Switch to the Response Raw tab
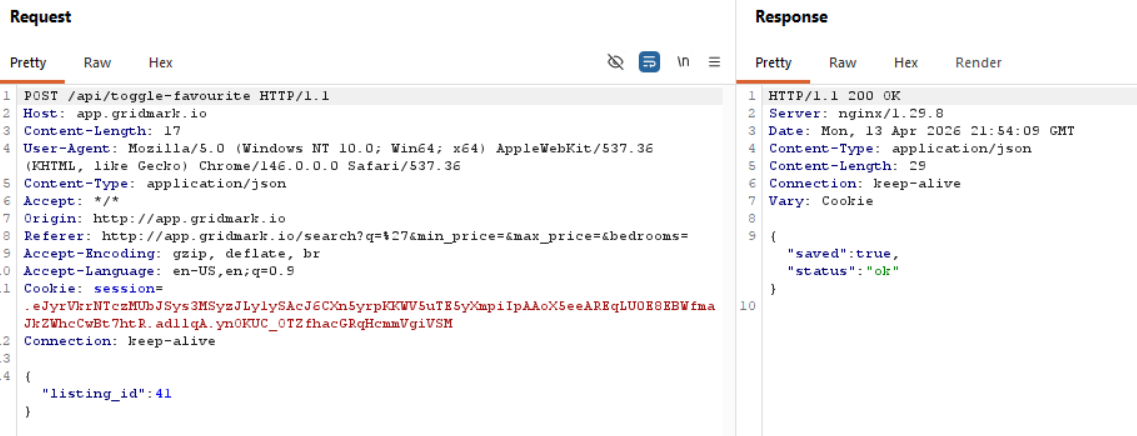 (x=842, y=62)
